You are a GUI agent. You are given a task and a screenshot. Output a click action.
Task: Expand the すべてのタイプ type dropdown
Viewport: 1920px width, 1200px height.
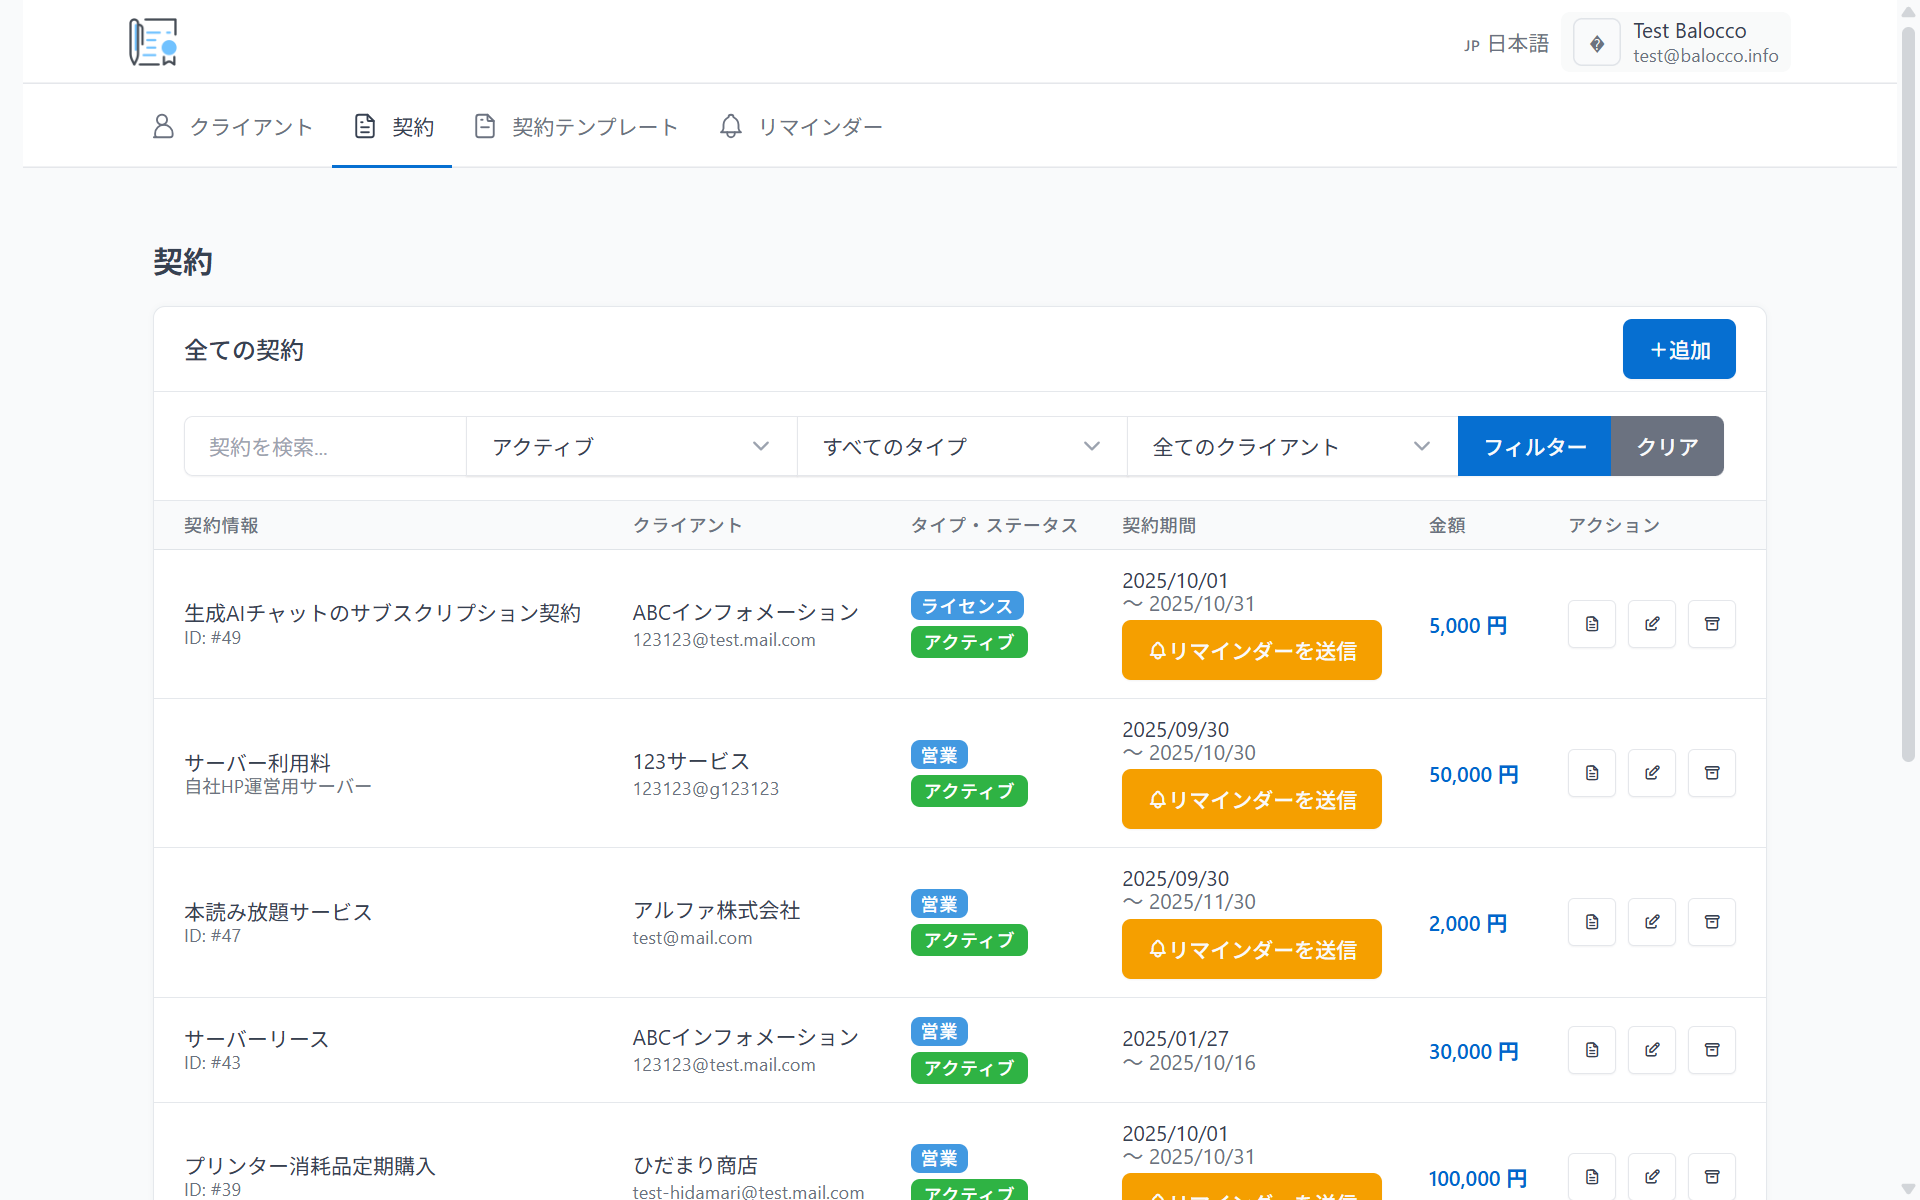[x=961, y=446]
